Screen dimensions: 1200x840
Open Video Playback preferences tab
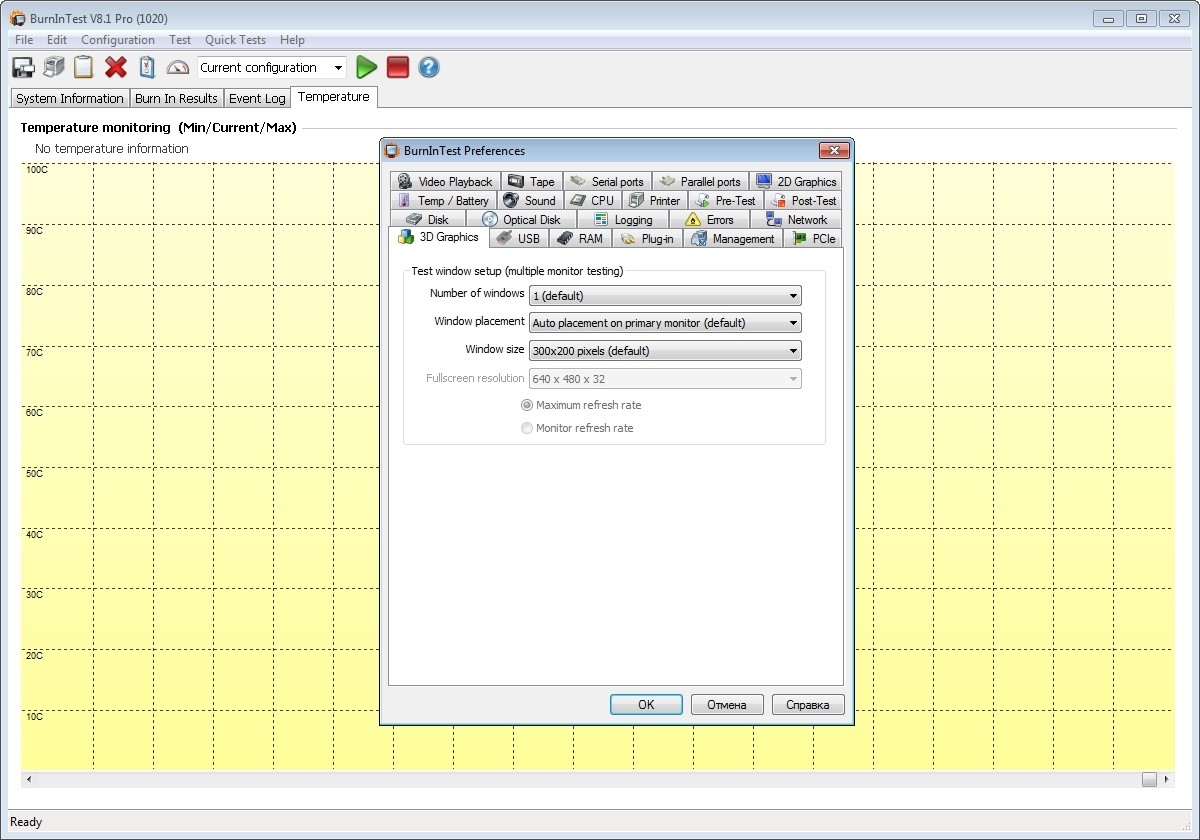pyautogui.click(x=444, y=181)
